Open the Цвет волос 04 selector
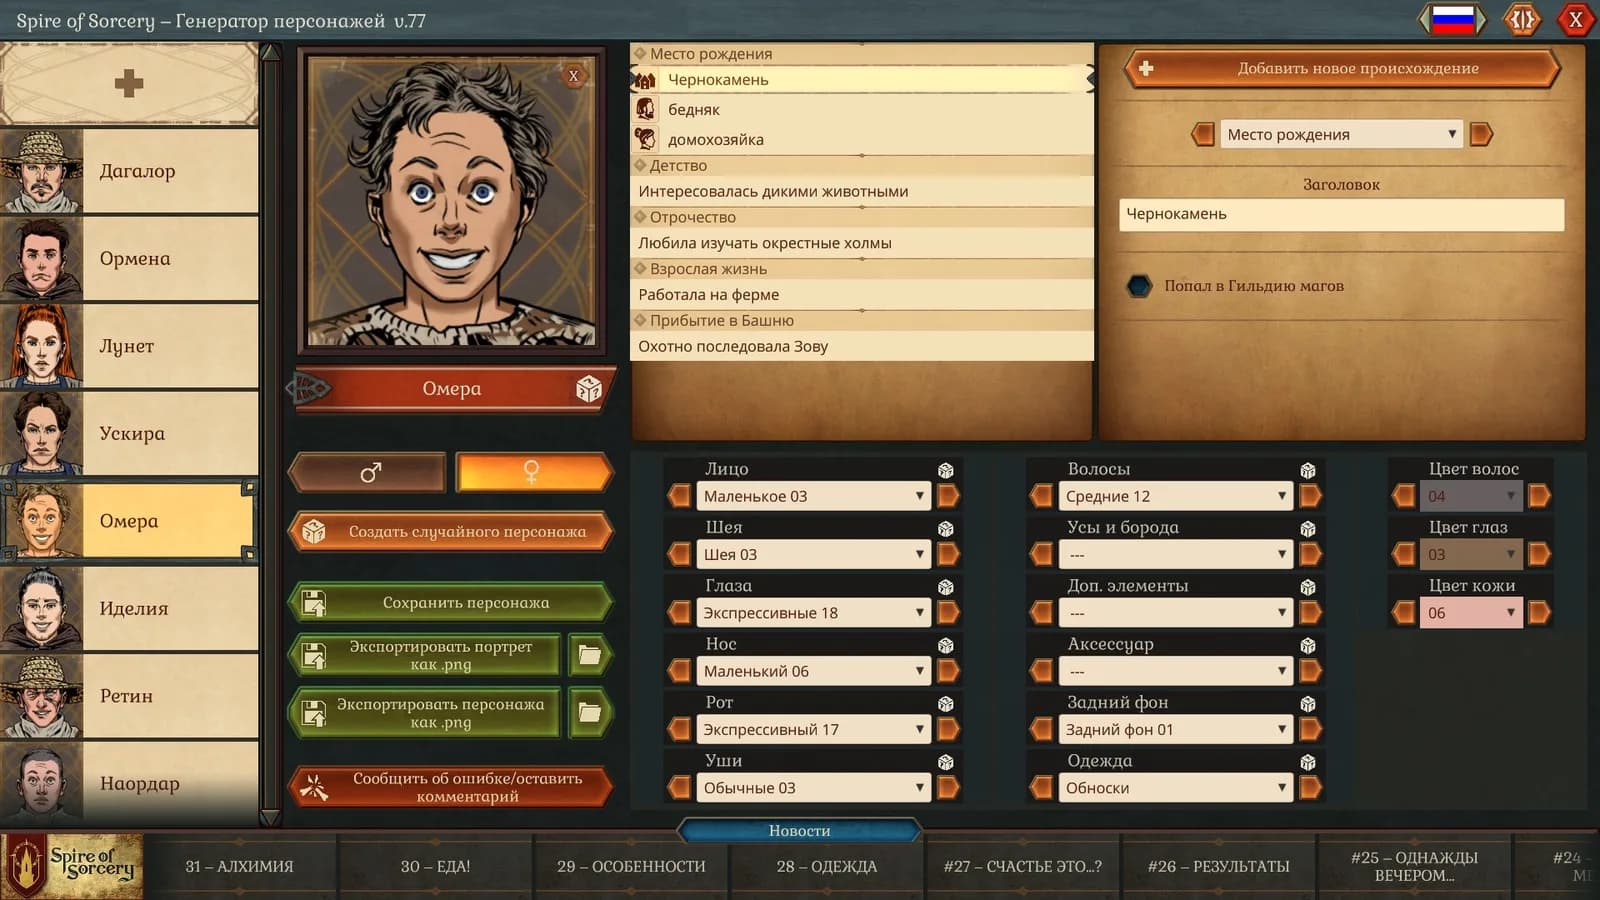 click(x=1471, y=496)
